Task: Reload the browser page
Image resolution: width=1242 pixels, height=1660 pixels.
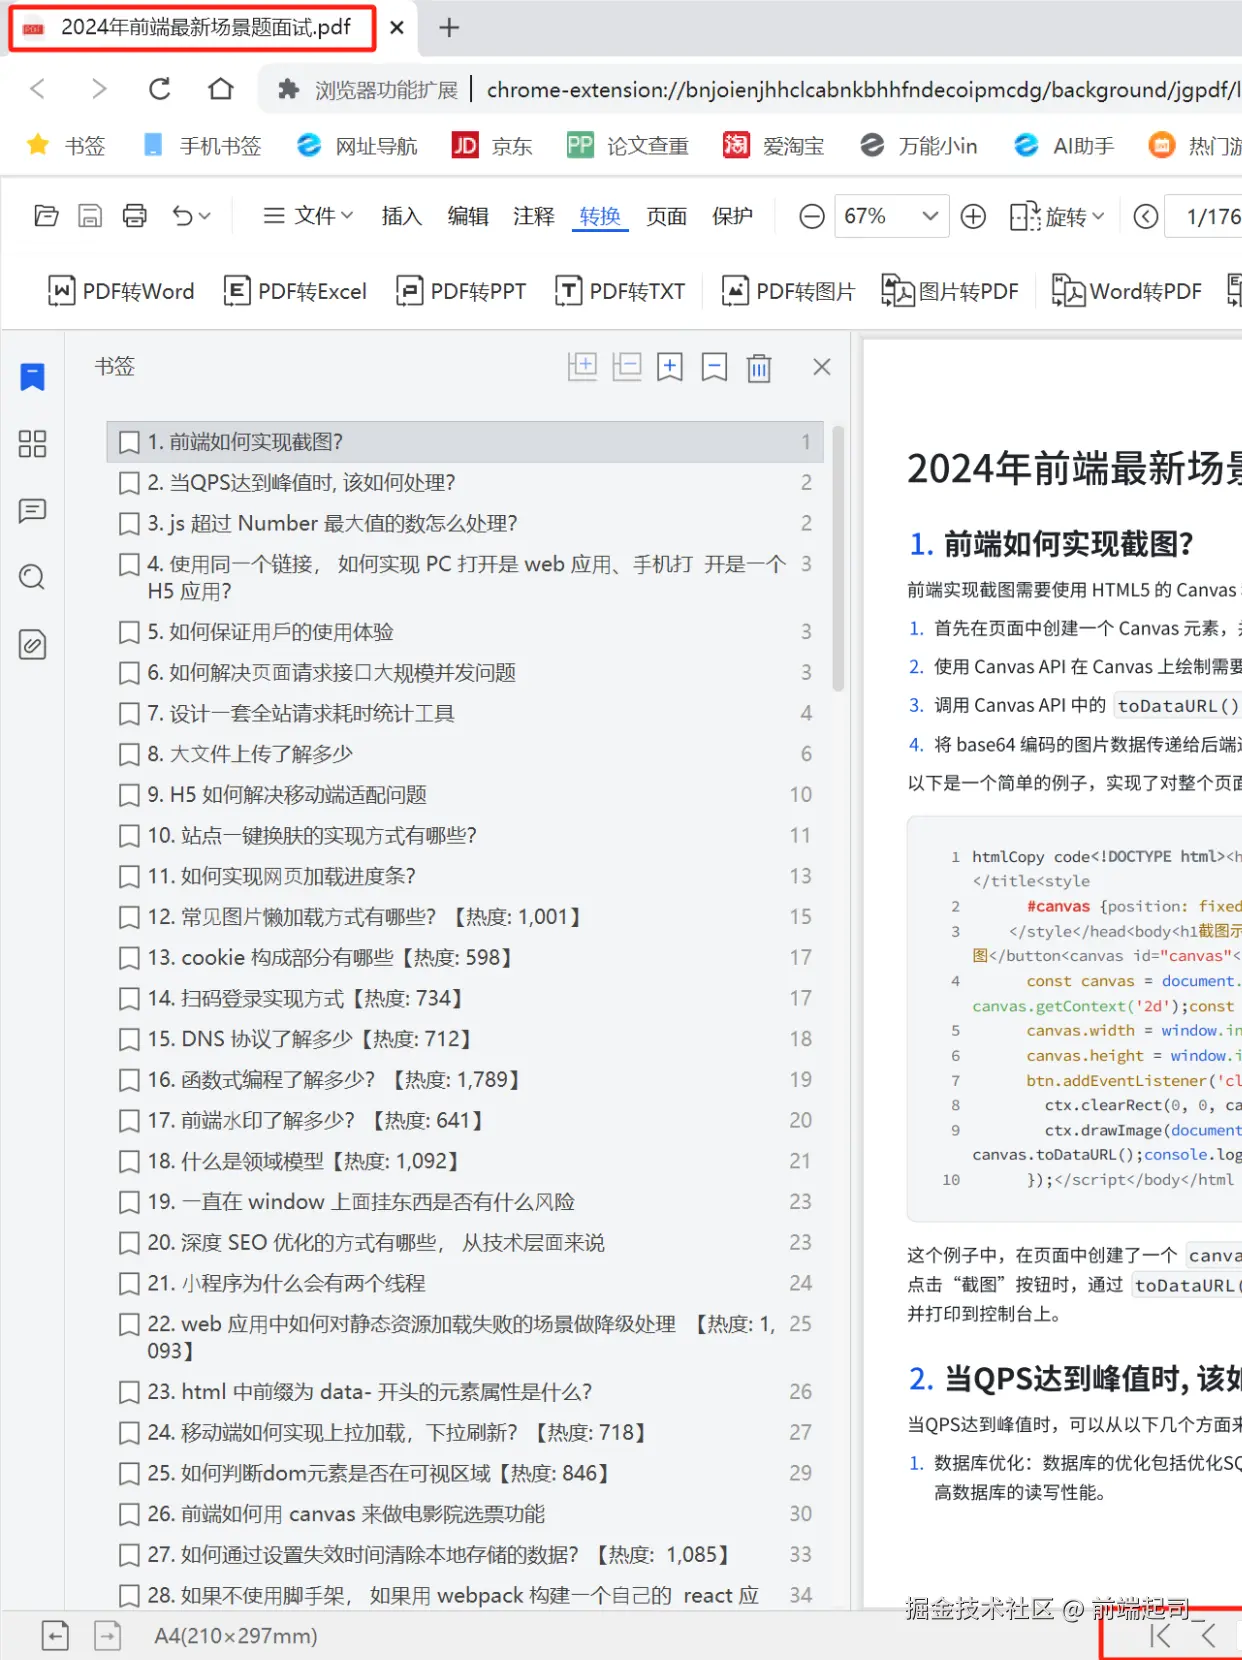Action: pos(159,89)
